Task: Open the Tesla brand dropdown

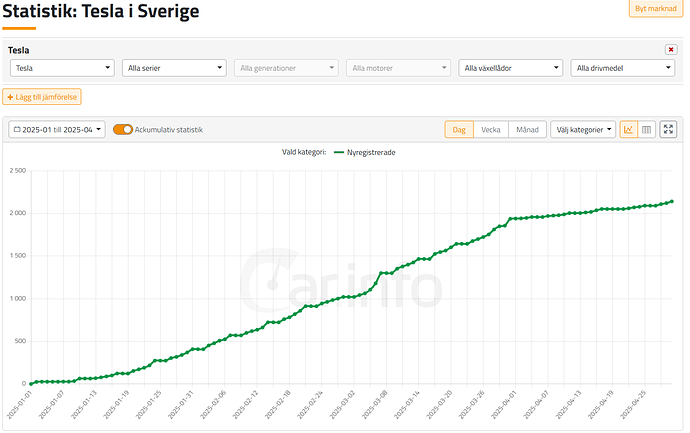Action: click(x=62, y=68)
